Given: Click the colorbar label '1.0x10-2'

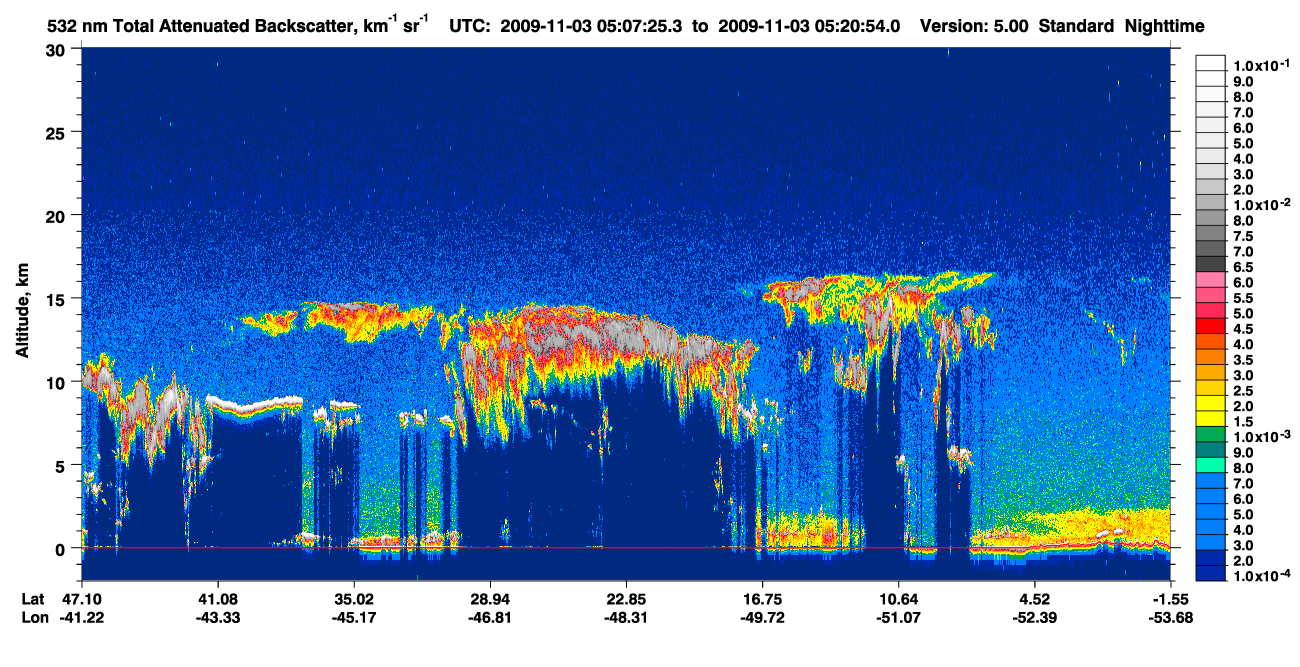Looking at the screenshot, I should 1260,205.
